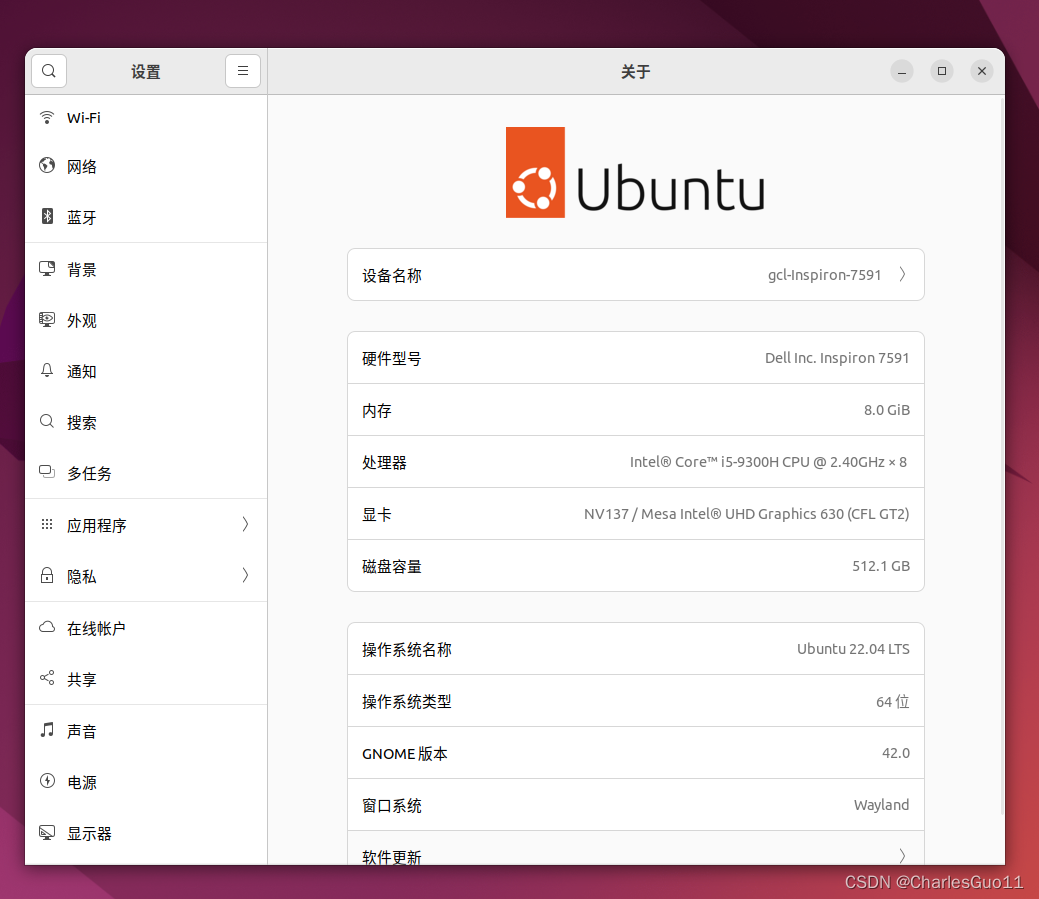Click the share icon beside 共享
The image size is (1039, 899).
[x=46, y=678]
